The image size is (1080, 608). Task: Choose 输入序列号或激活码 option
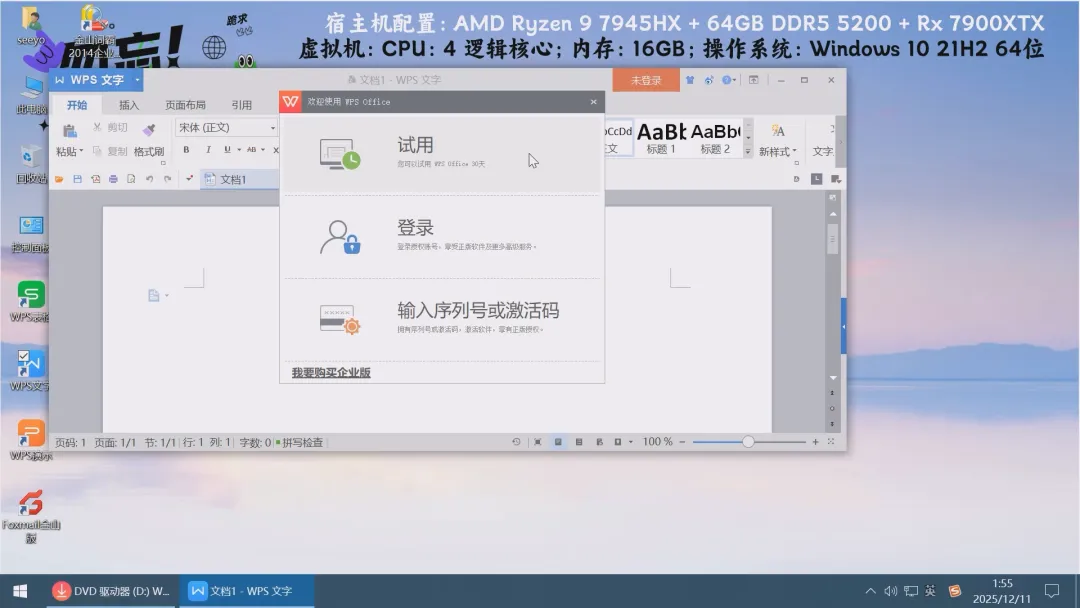coord(442,319)
